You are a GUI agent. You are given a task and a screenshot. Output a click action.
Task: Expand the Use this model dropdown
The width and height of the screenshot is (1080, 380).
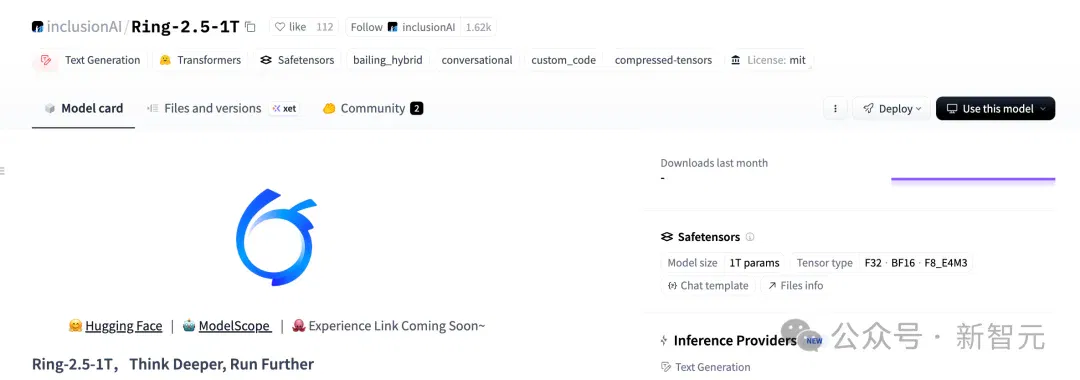coord(995,109)
